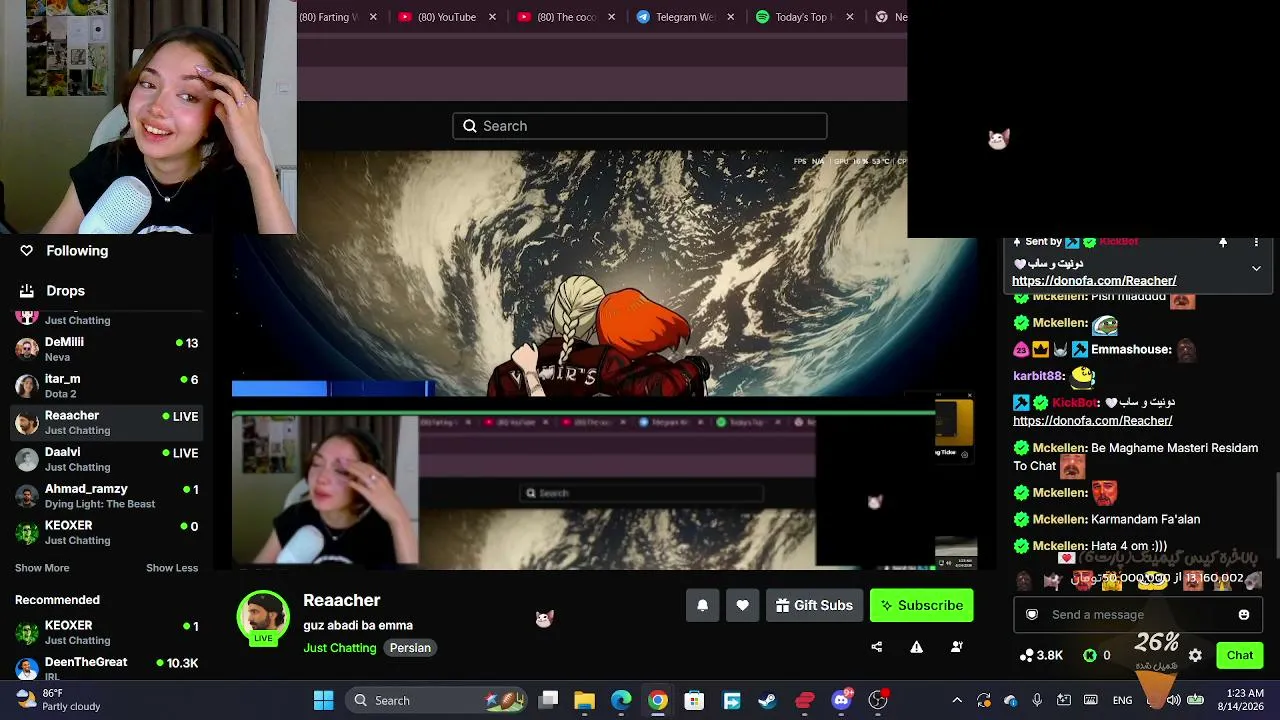Viewport: 1280px width, 720px height.
Task: Open itar_m Dota 2 channel
Action: pos(106,386)
